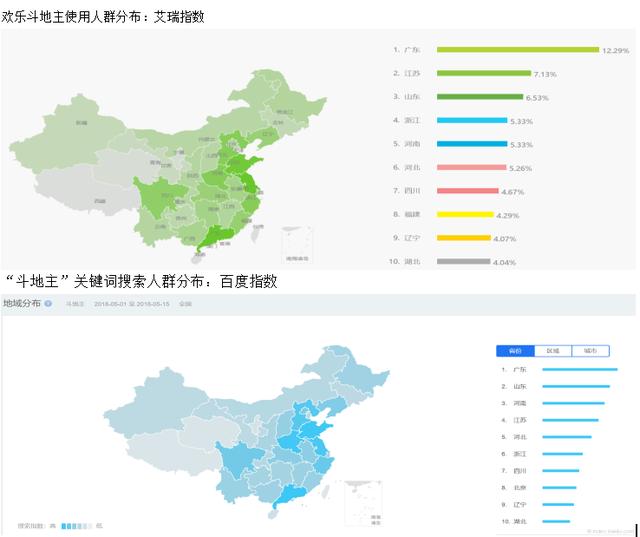Click iResearch list label 8. 福建
The image size is (640, 537).
(407, 214)
